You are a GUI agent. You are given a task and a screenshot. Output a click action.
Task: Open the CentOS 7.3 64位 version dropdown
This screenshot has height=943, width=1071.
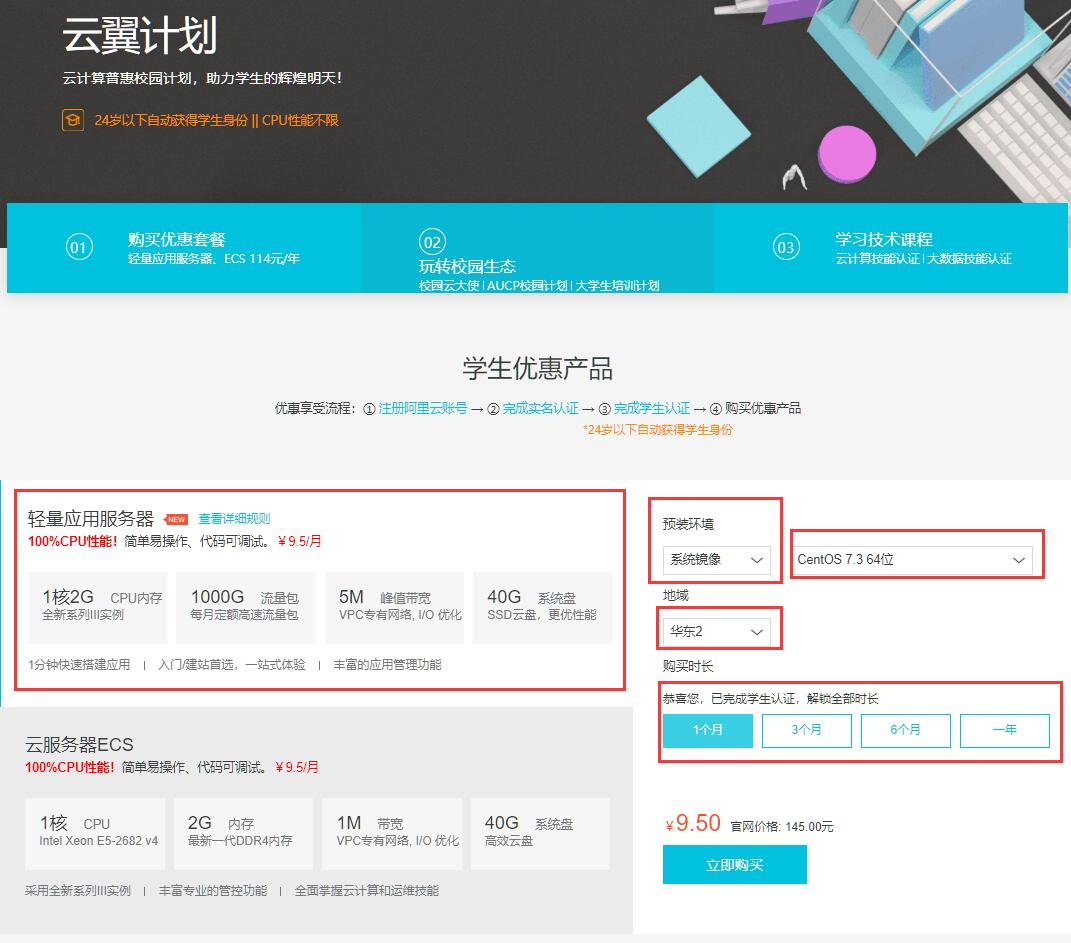coord(911,560)
